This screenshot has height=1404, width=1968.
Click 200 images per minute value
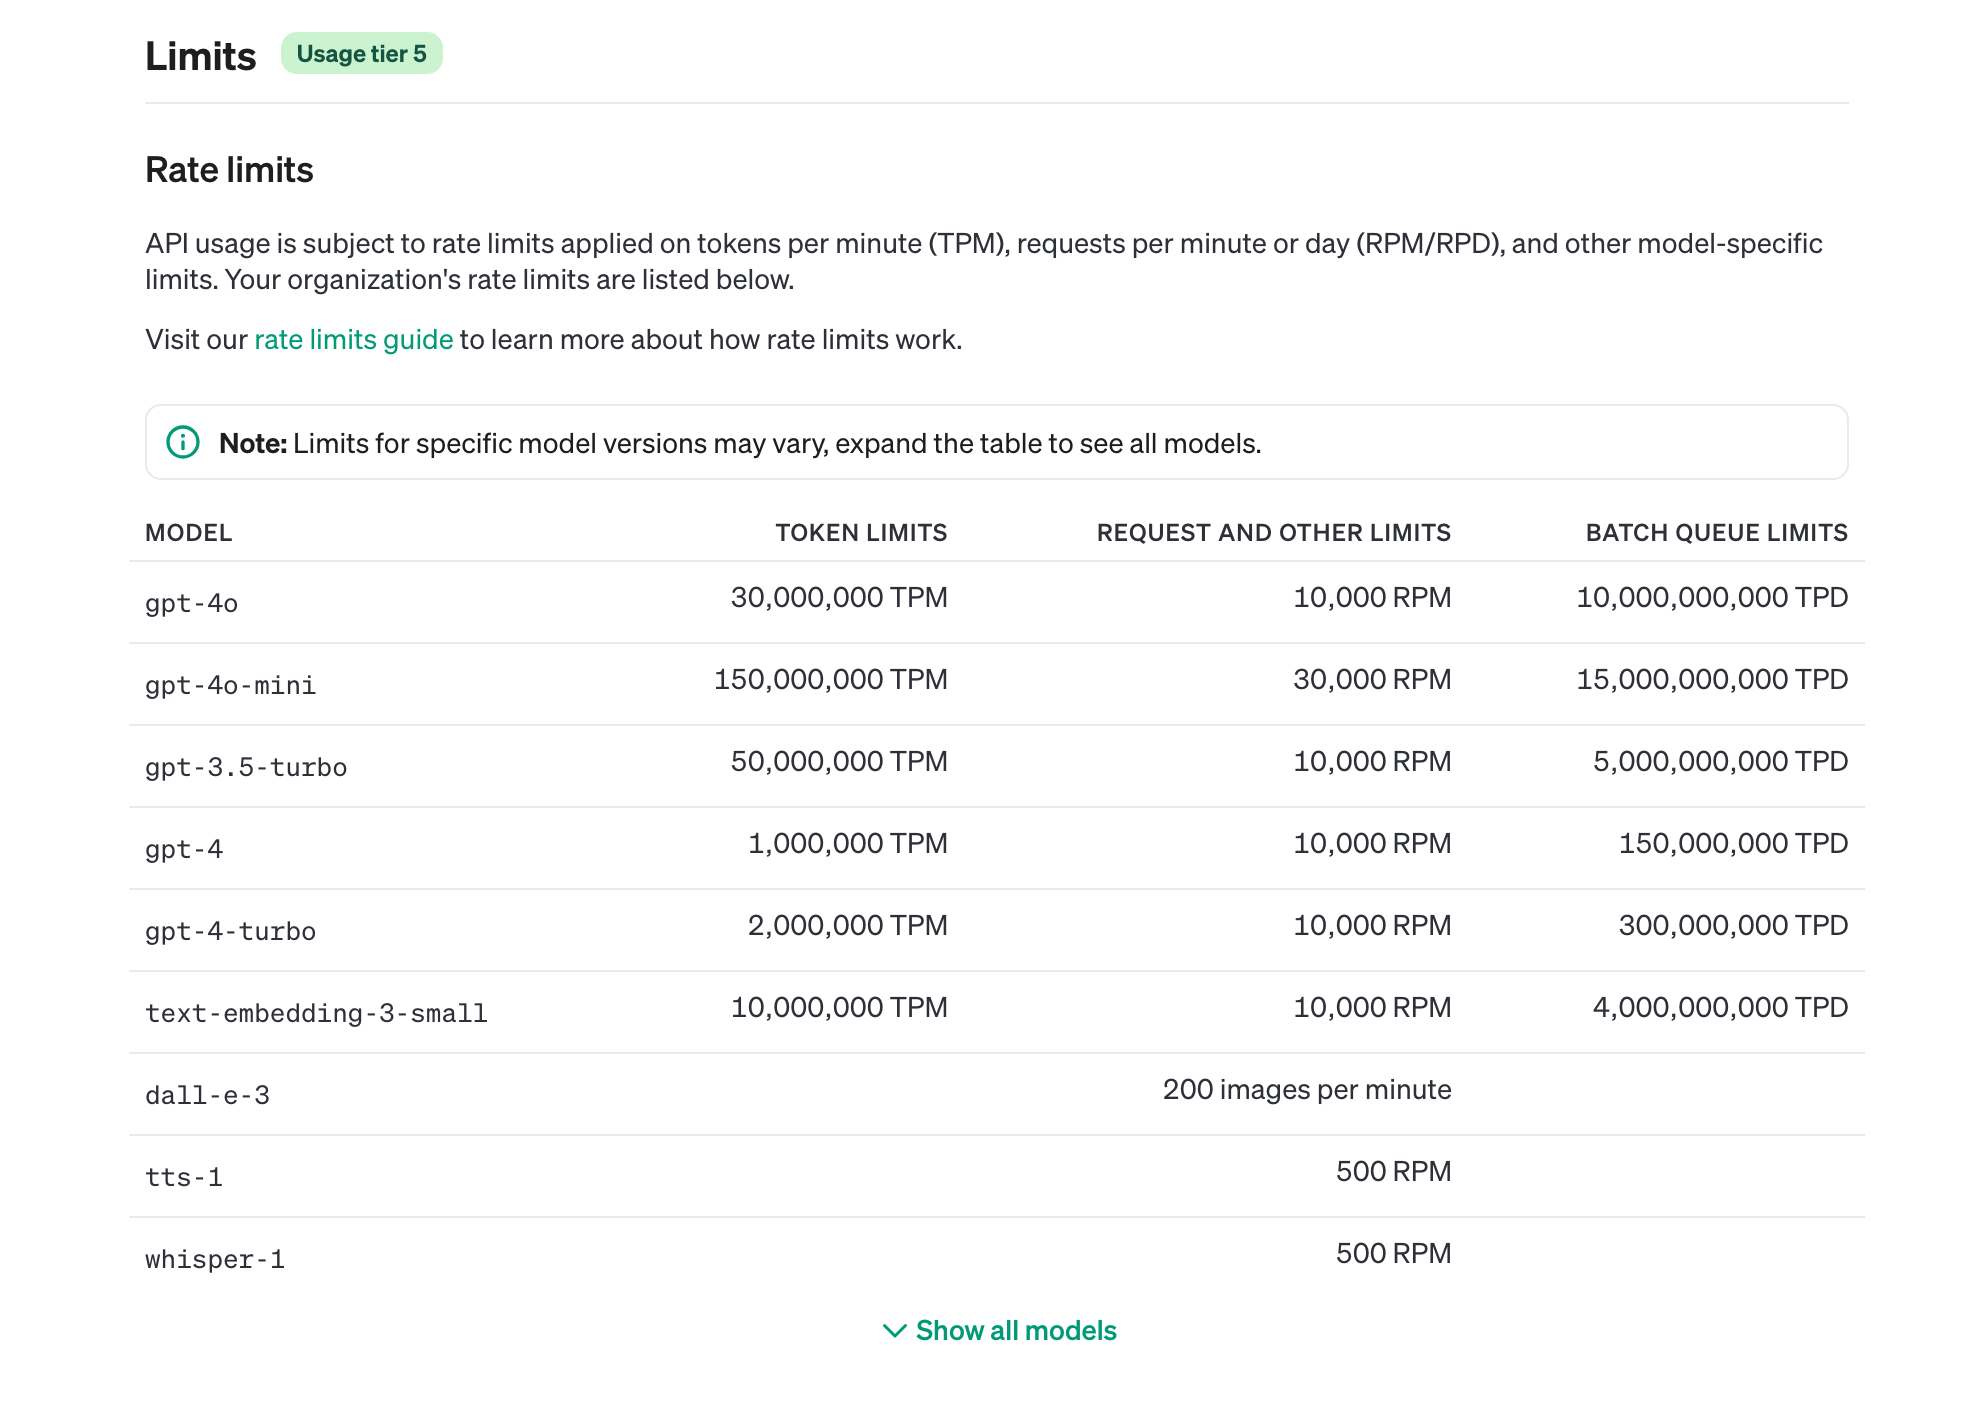[1307, 1090]
